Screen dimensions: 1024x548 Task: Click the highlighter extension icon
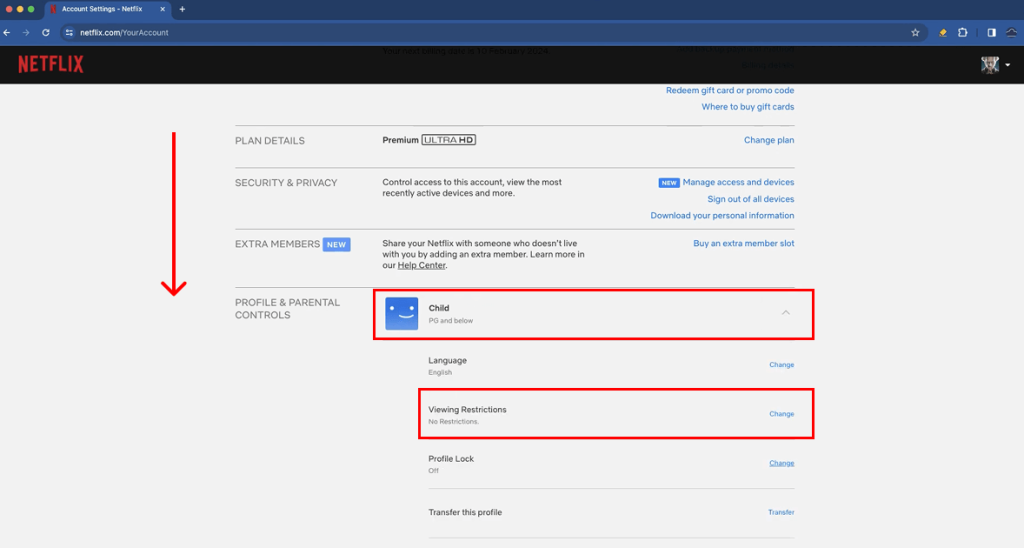click(x=943, y=33)
